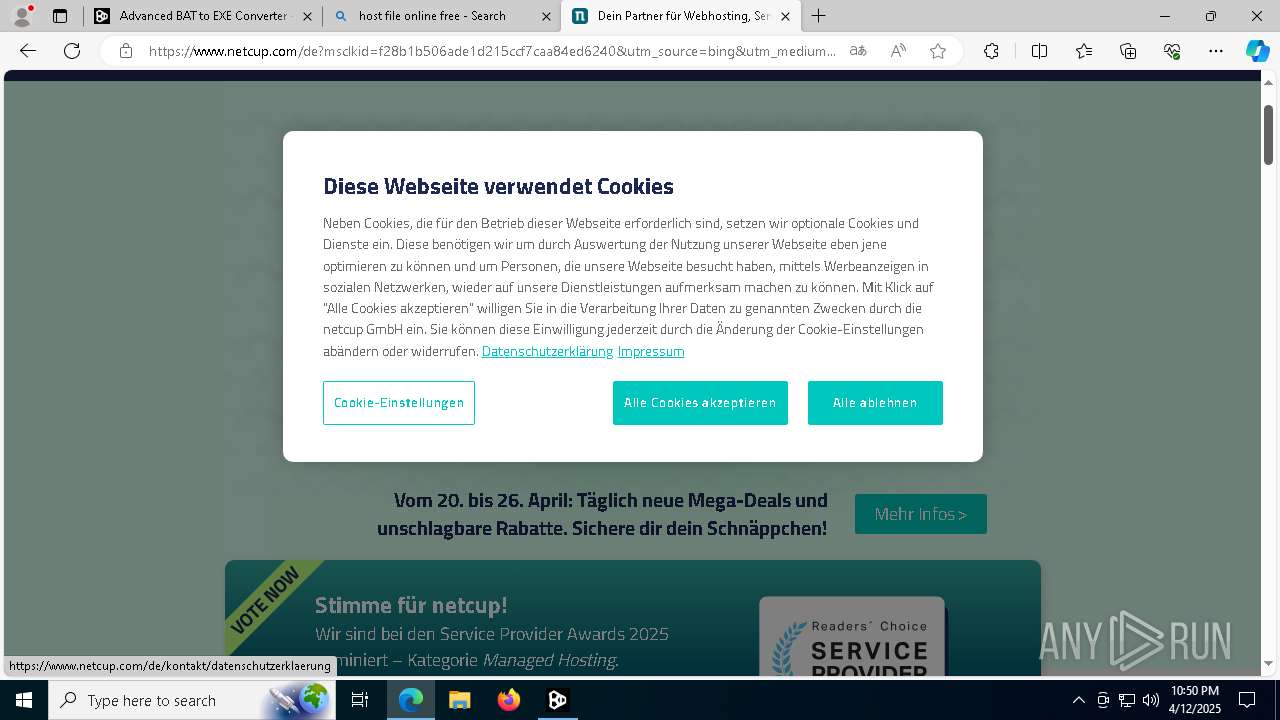The image size is (1280, 720).
Task: Open Copilot icon in Edge toolbar
Action: tap(1257, 51)
